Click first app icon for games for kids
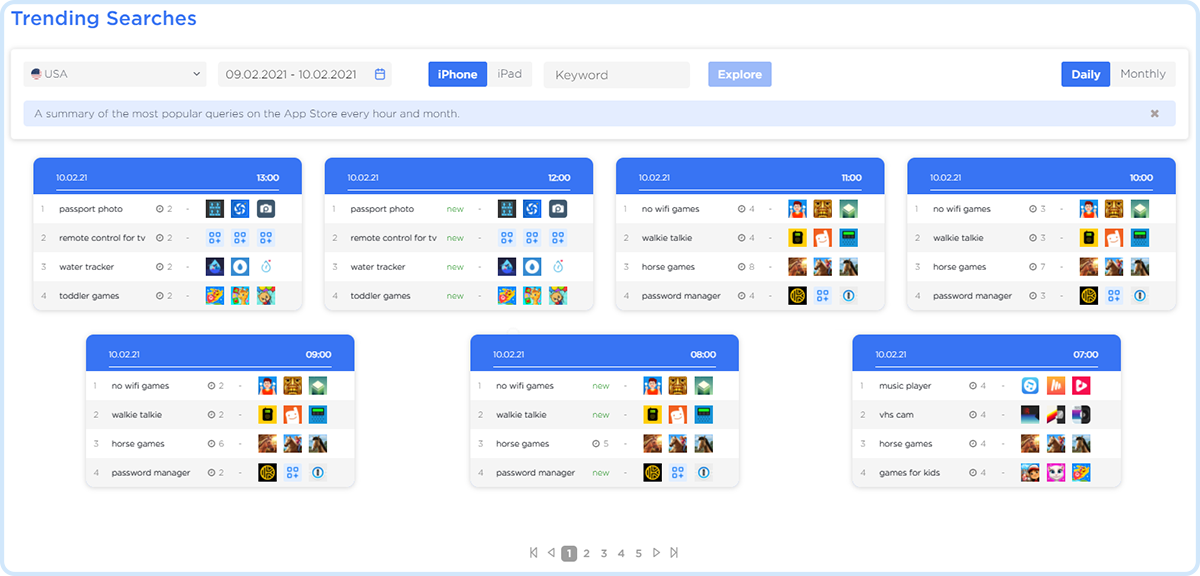This screenshot has height=576, width=1200. pos(1030,473)
